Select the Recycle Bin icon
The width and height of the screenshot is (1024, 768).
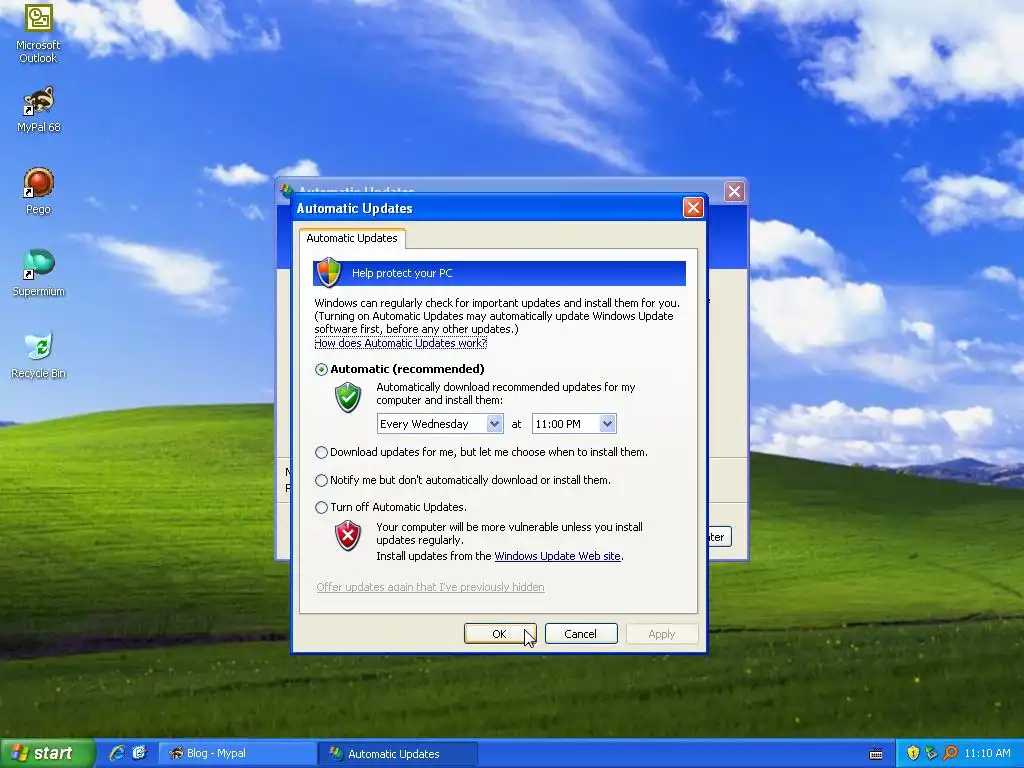click(38, 355)
